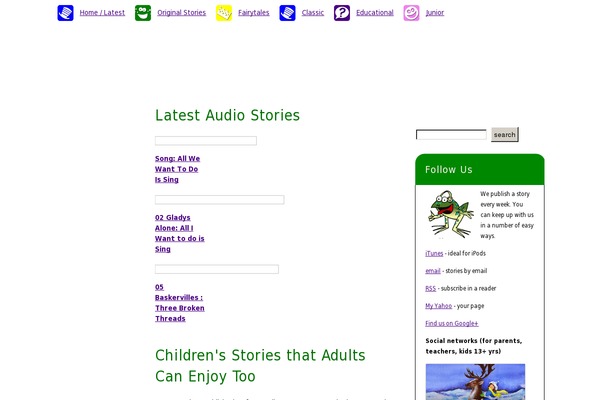Open '05 Baskervilles: Three Broken Threads' link
600x400 pixels.
pyautogui.click(x=179, y=303)
